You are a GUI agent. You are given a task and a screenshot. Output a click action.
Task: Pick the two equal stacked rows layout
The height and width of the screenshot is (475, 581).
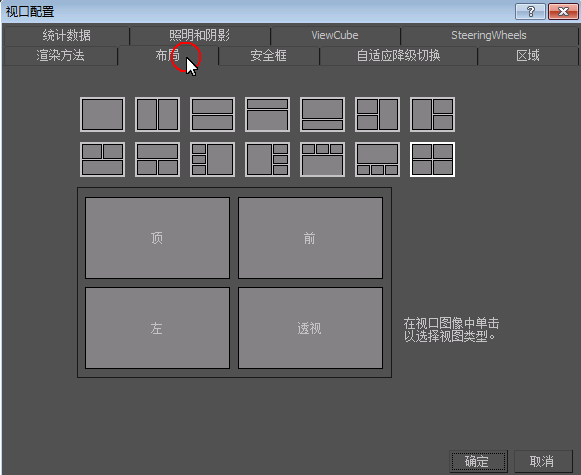[212, 114]
